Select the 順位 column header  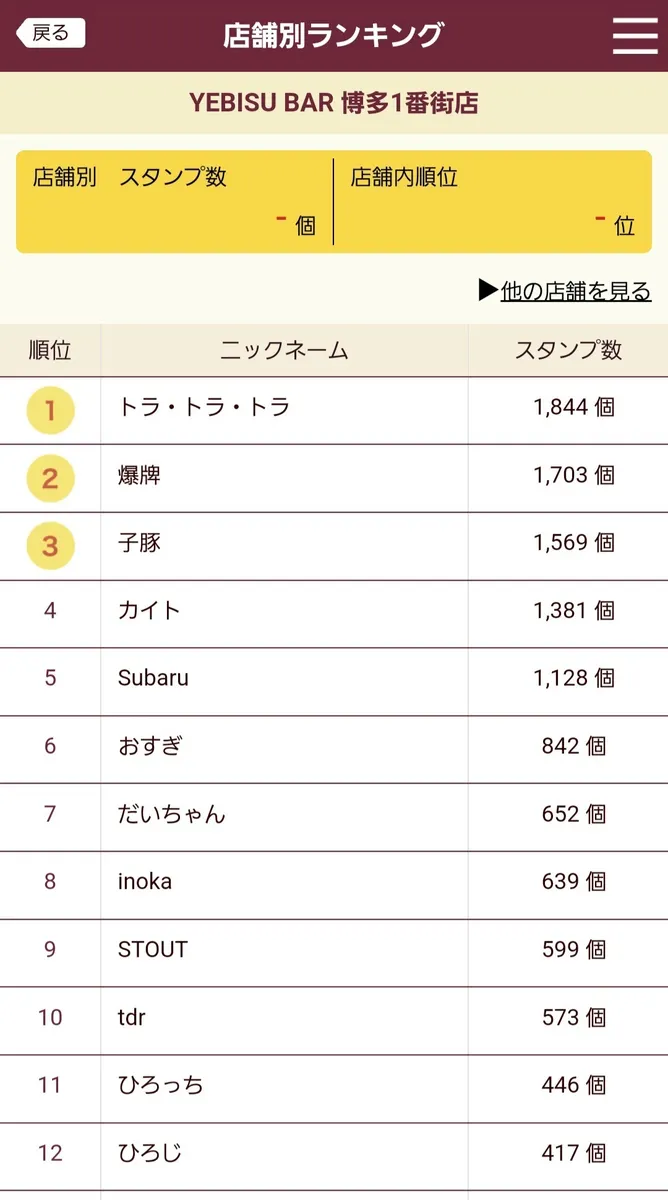pos(50,350)
